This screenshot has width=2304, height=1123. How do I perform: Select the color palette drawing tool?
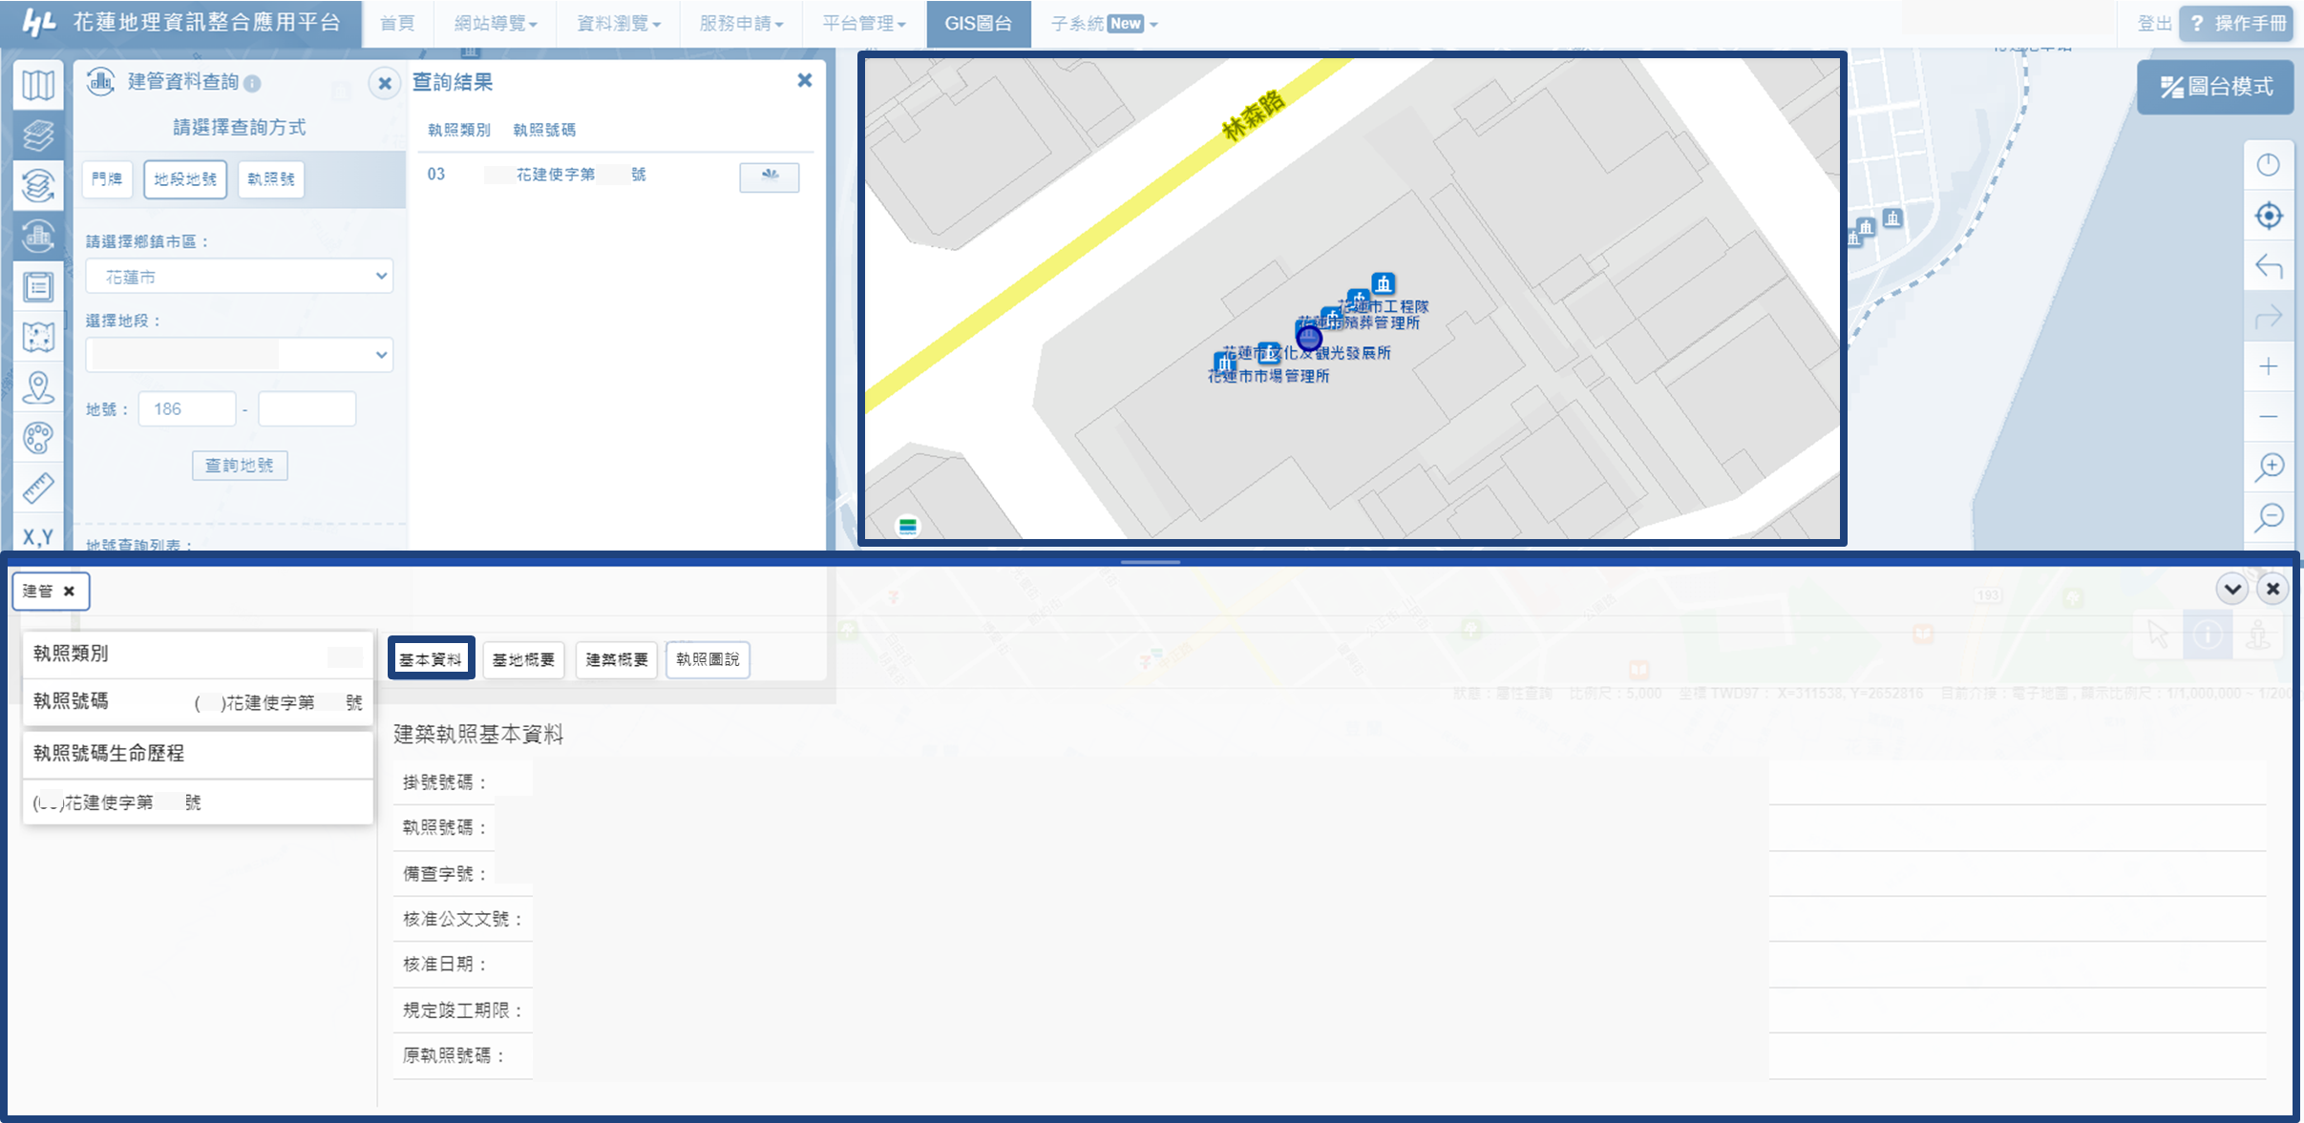pyautogui.click(x=38, y=438)
